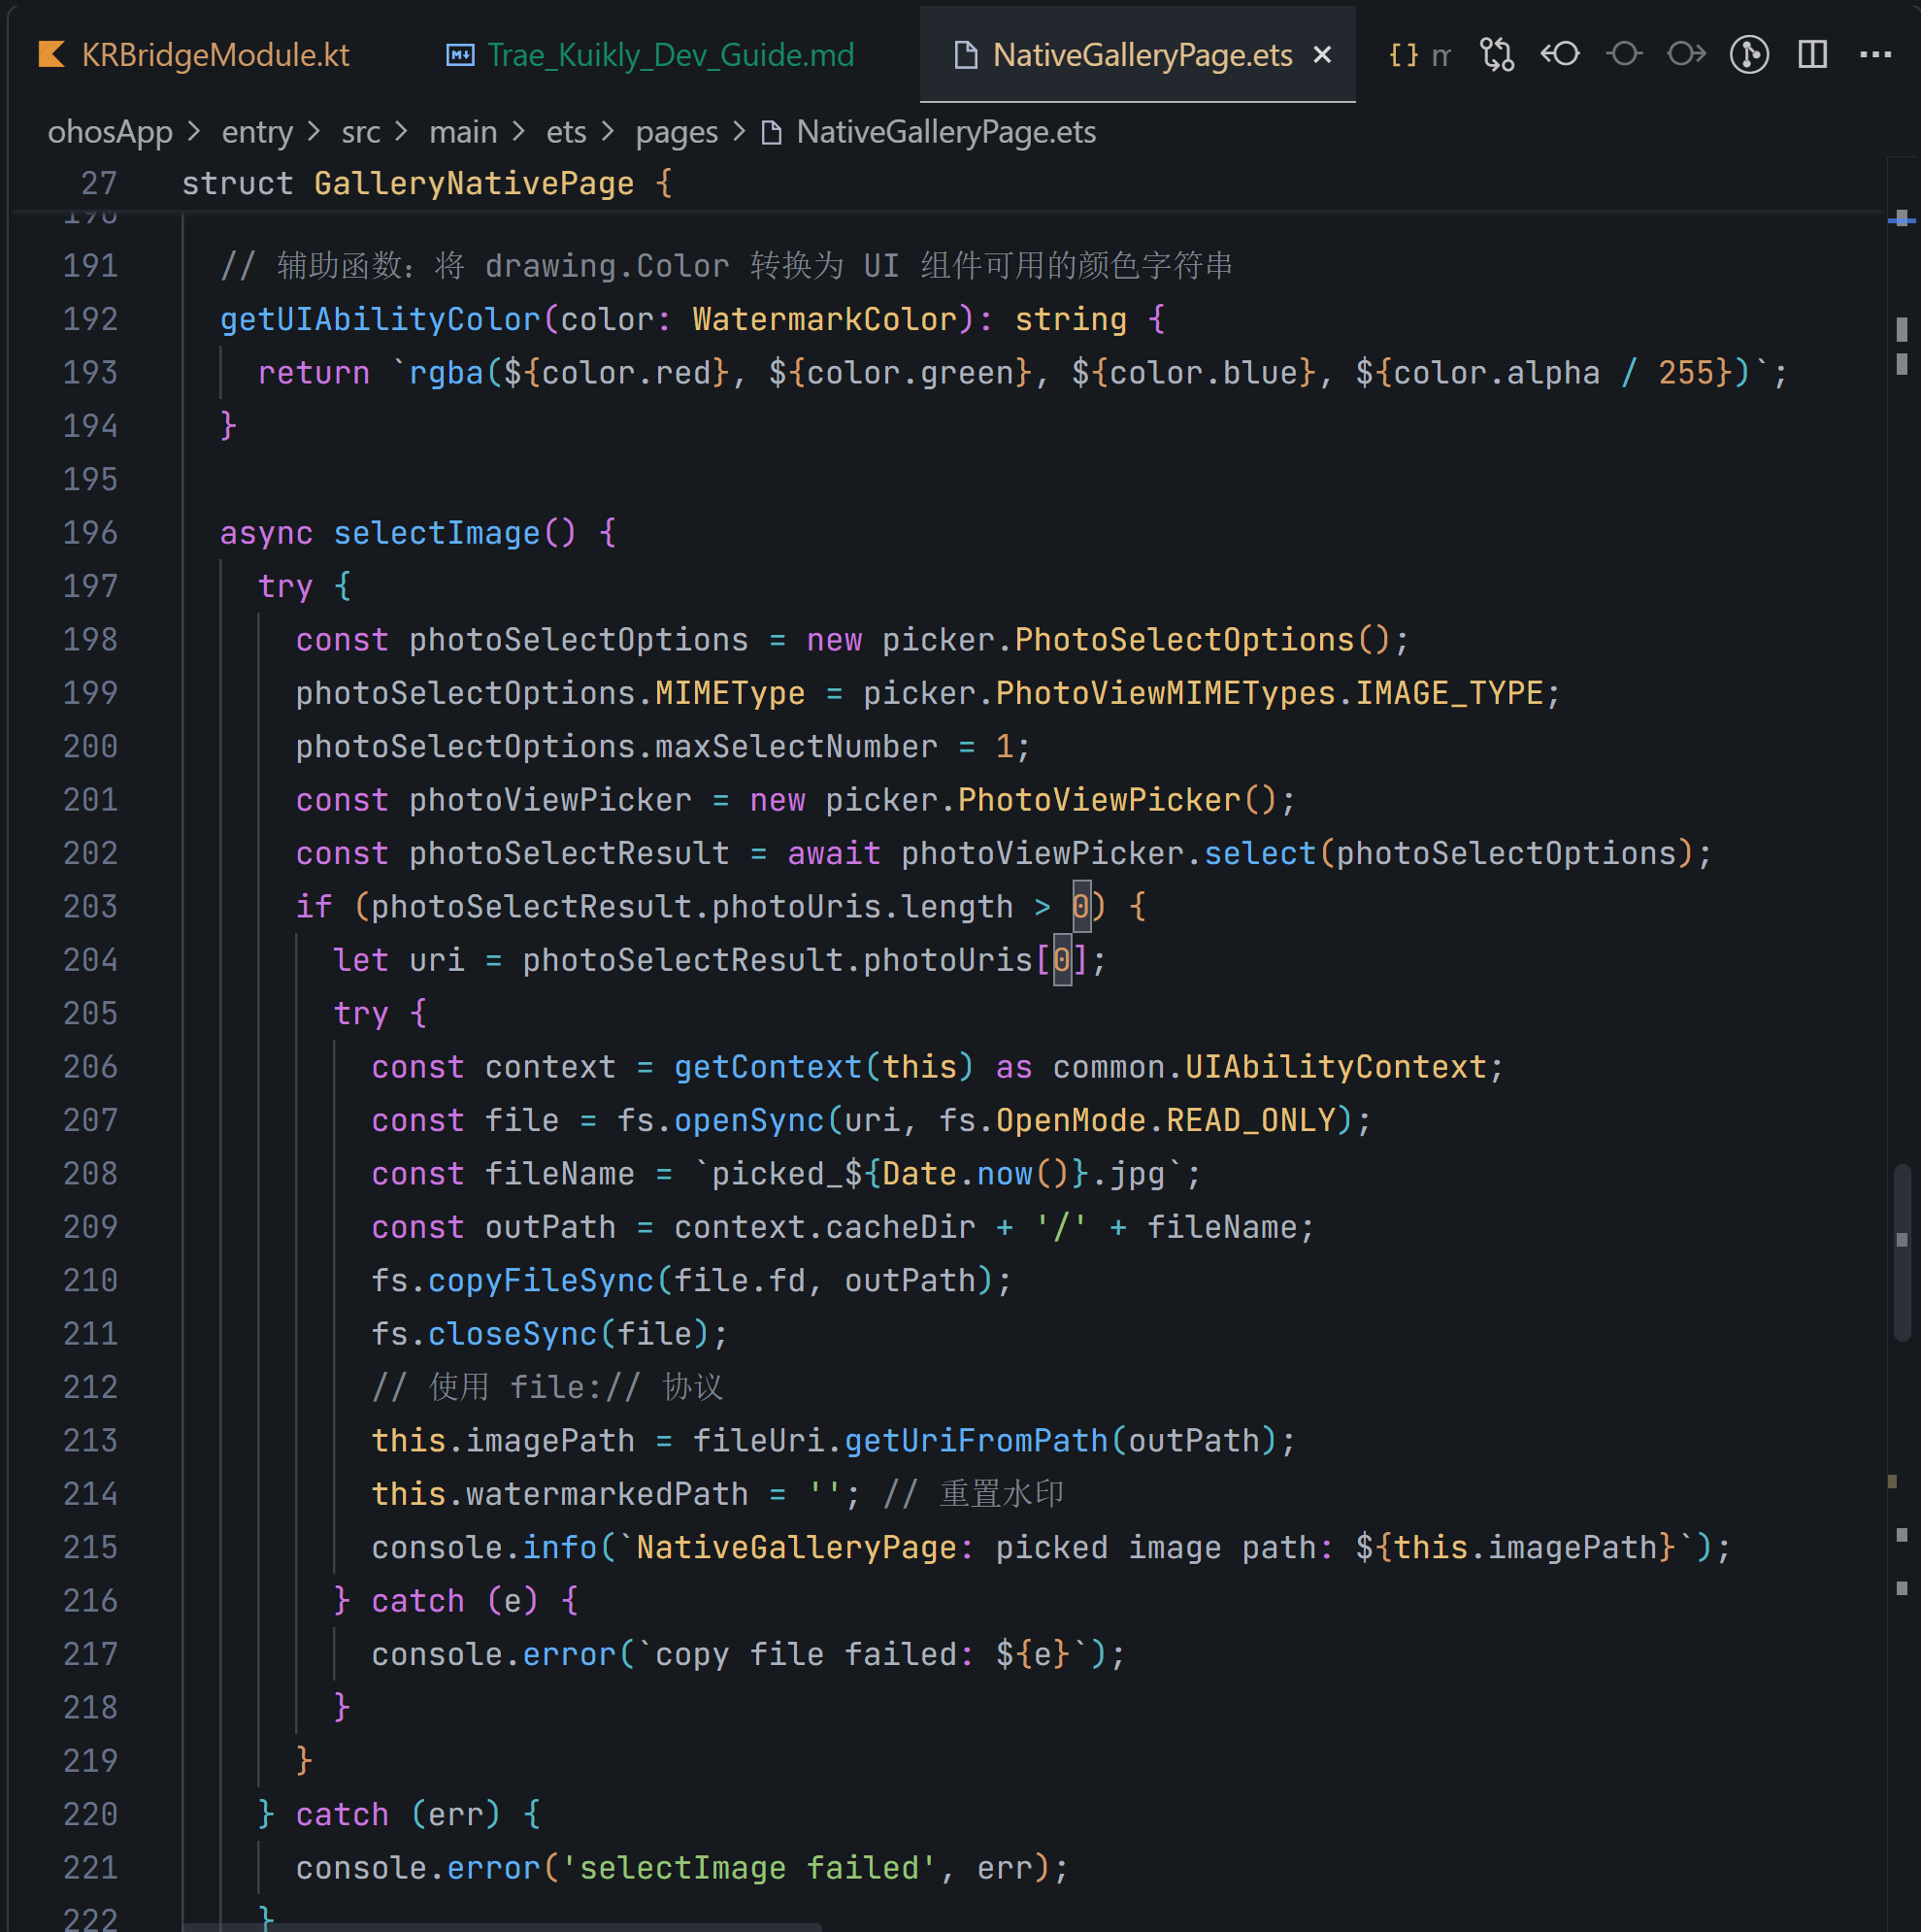Split the editor to the right
Image resolution: width=1921 pixels, height=1932 pixels.
click(x=1812, y=54)
